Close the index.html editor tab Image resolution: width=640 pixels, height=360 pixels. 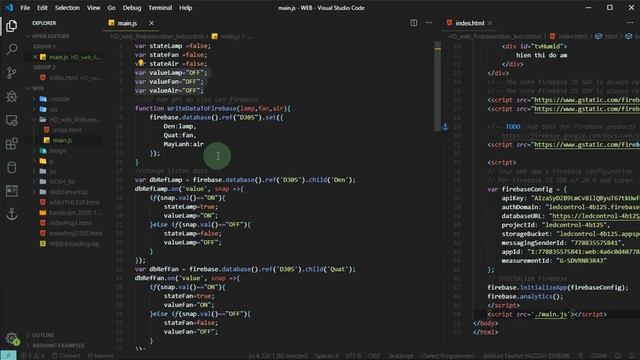click(x=490, y=23)
